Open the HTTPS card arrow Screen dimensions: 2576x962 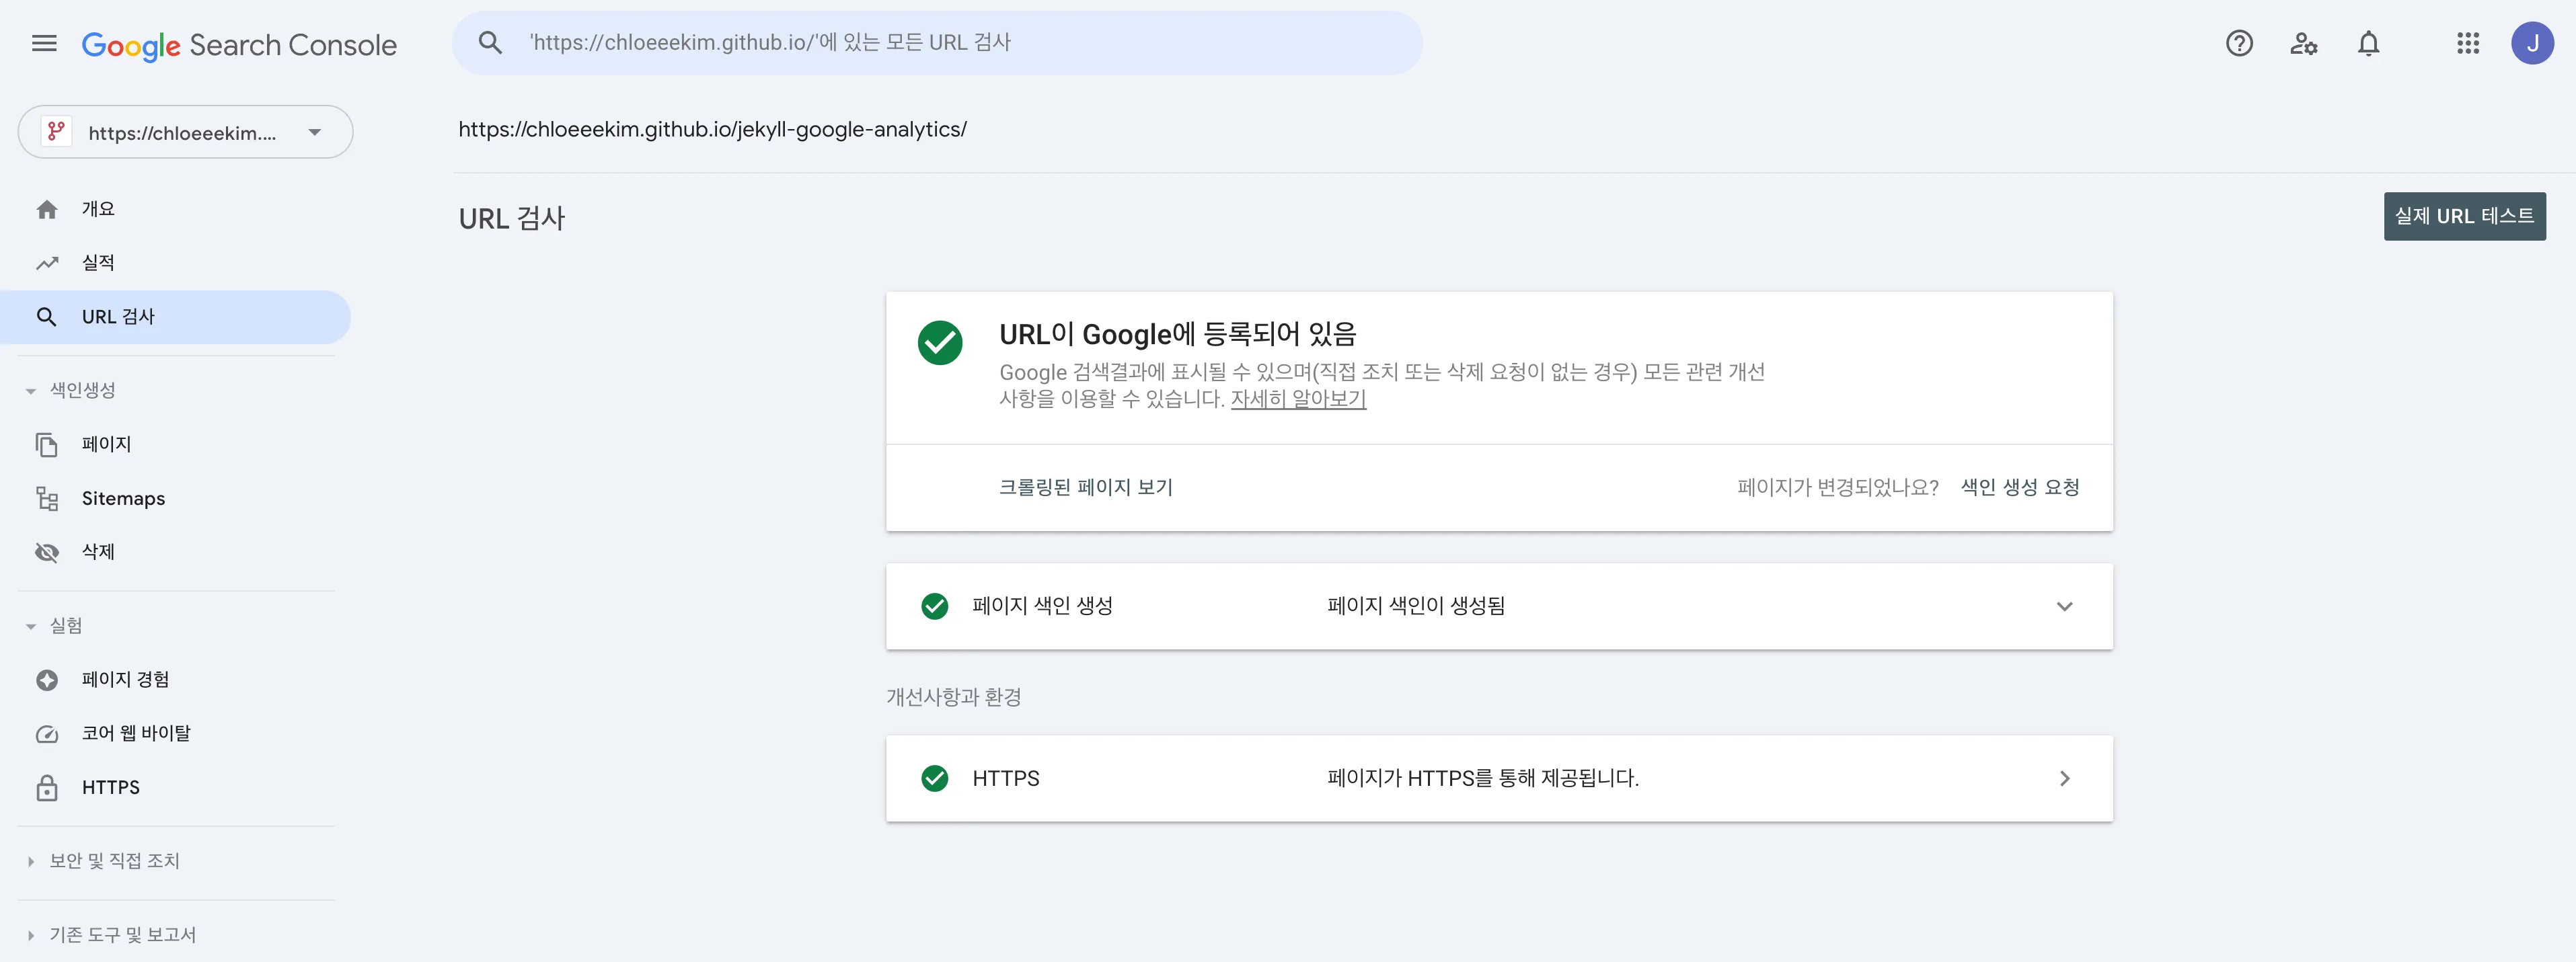coord(2064,778)
